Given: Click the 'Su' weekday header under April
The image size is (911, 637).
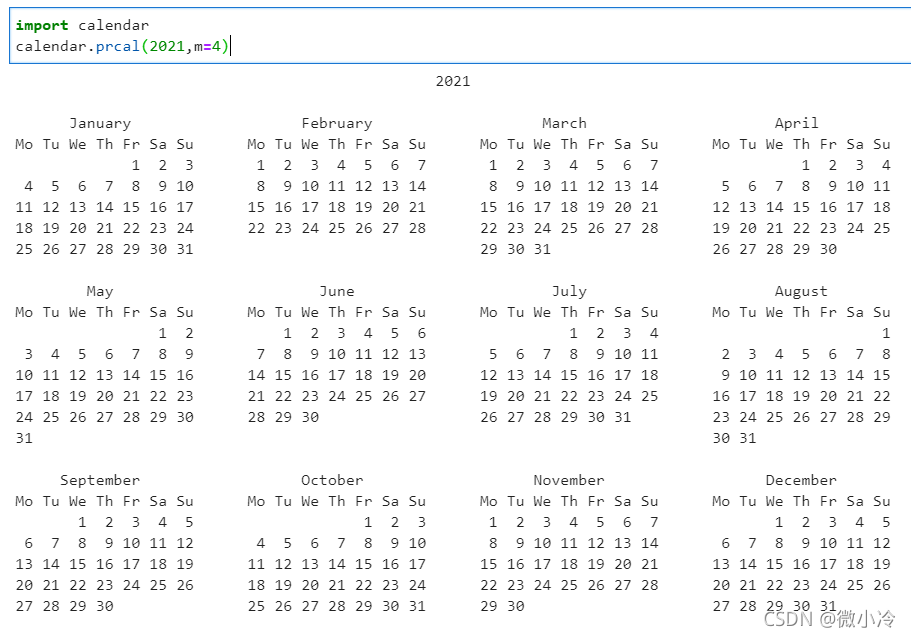Looking at the screenshot, I should pyautogui.click(x=882, y=144).
